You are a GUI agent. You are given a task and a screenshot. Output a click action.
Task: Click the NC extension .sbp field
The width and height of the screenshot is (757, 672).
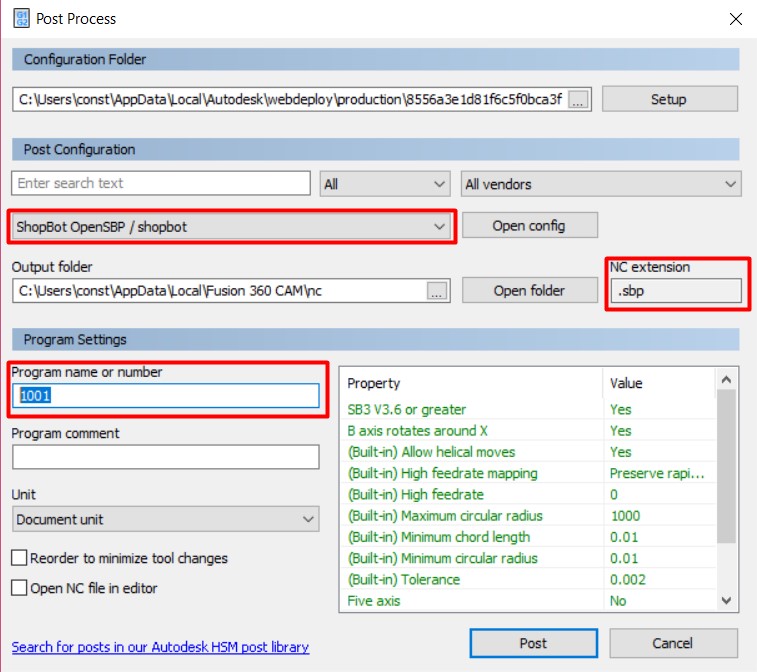pyautogui.click(x=676, y=291)
